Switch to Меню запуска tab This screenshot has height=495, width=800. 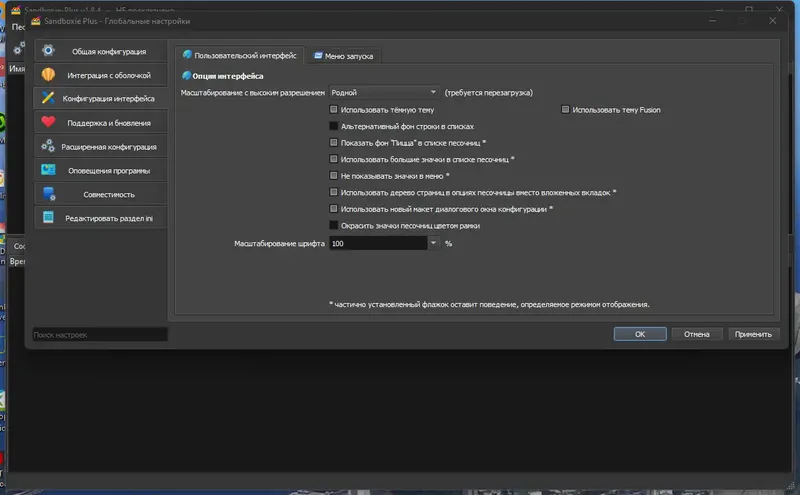point(343,56)
